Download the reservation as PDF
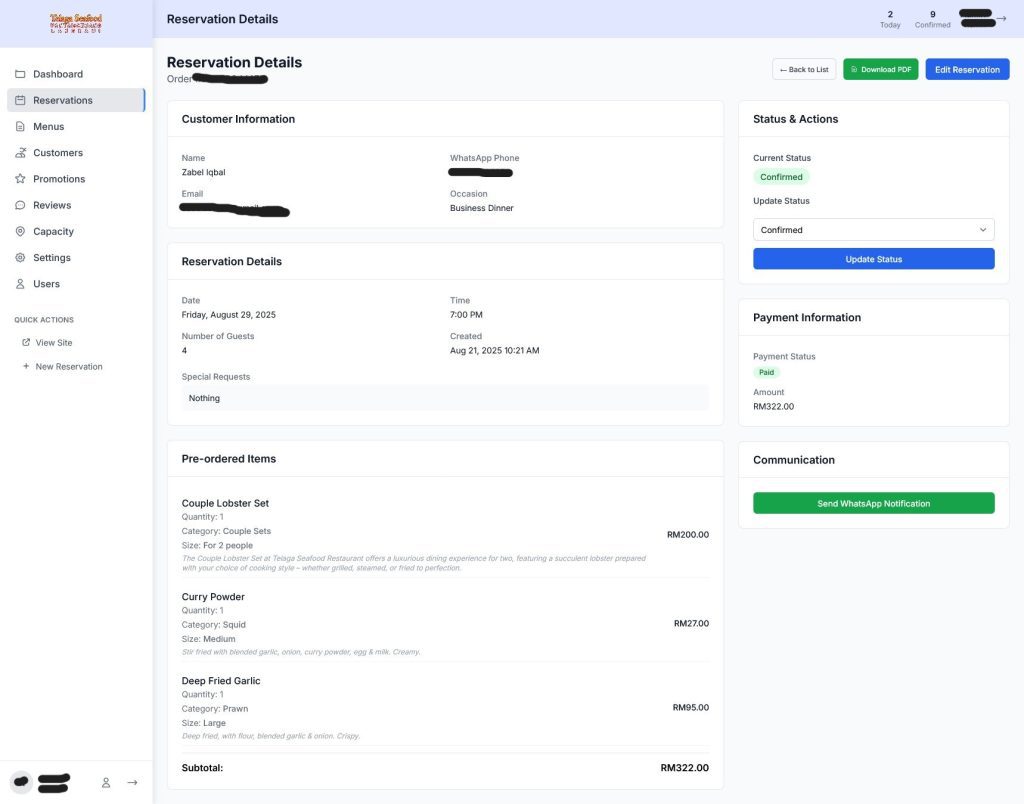Image resolution: width=1024 pixels, height=804 pixels. click(x=880, y=69)
